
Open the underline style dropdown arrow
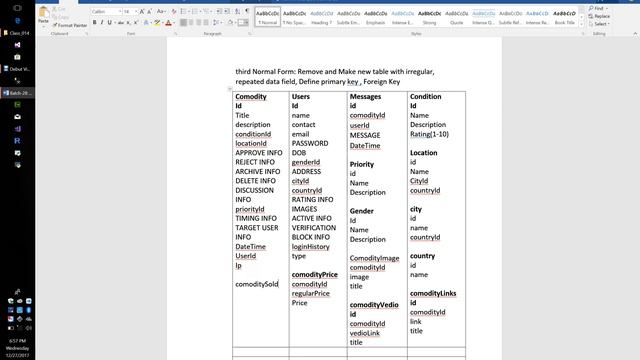click(x=115, y=23)
